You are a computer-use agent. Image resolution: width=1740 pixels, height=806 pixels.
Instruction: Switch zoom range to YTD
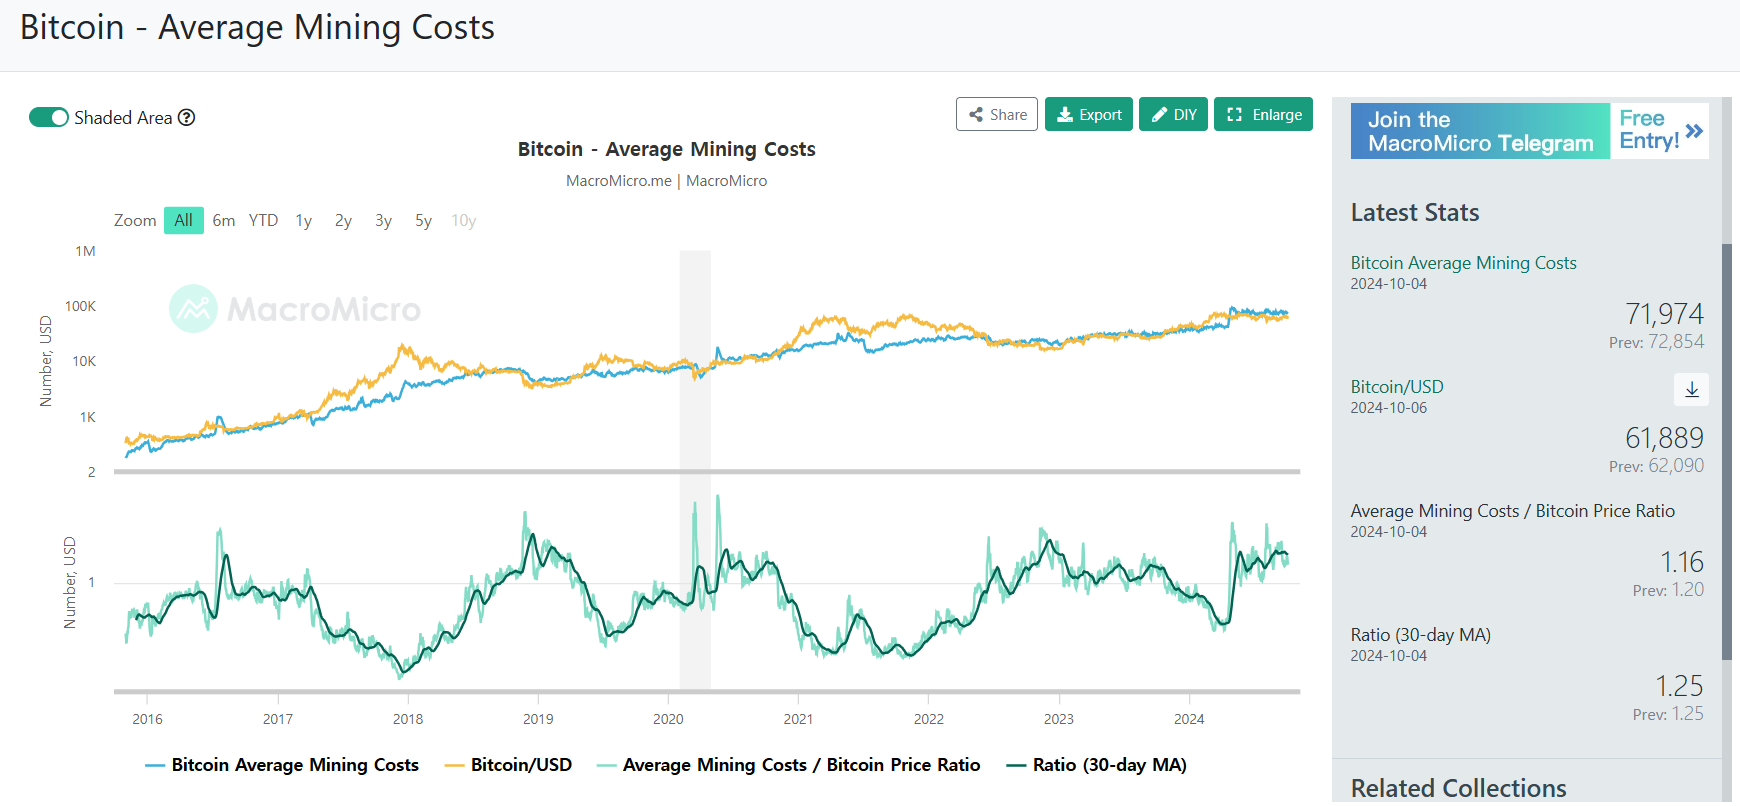pyautogui.click(x=264, y=220)
